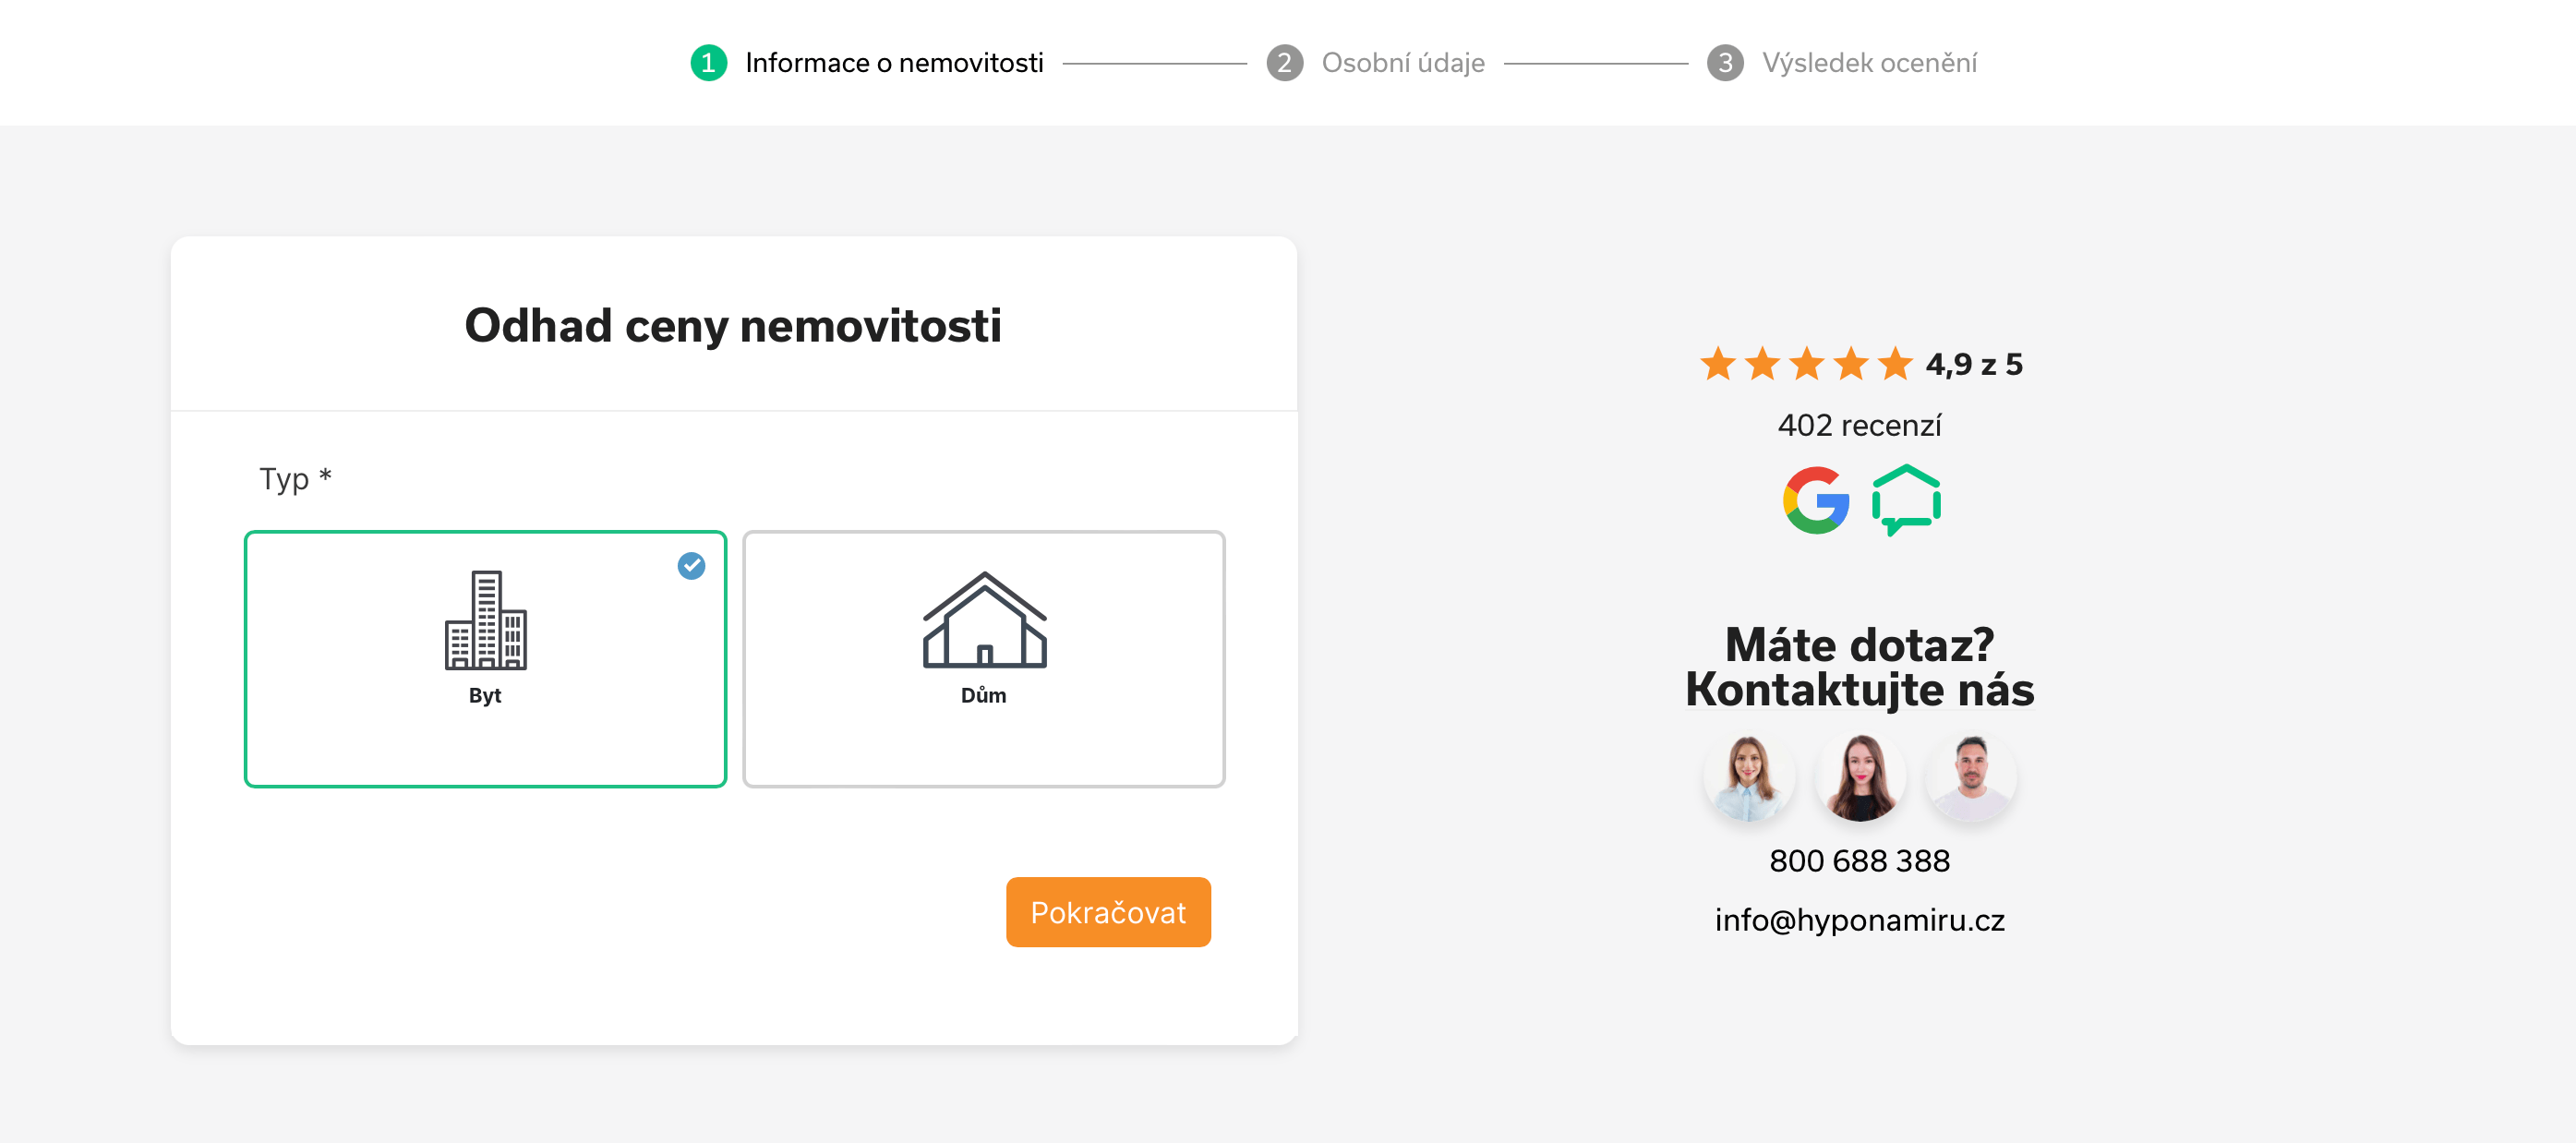2576x1143 pixels.
Task: Select the Byt property type label
Action: click(x=485, y=696)
